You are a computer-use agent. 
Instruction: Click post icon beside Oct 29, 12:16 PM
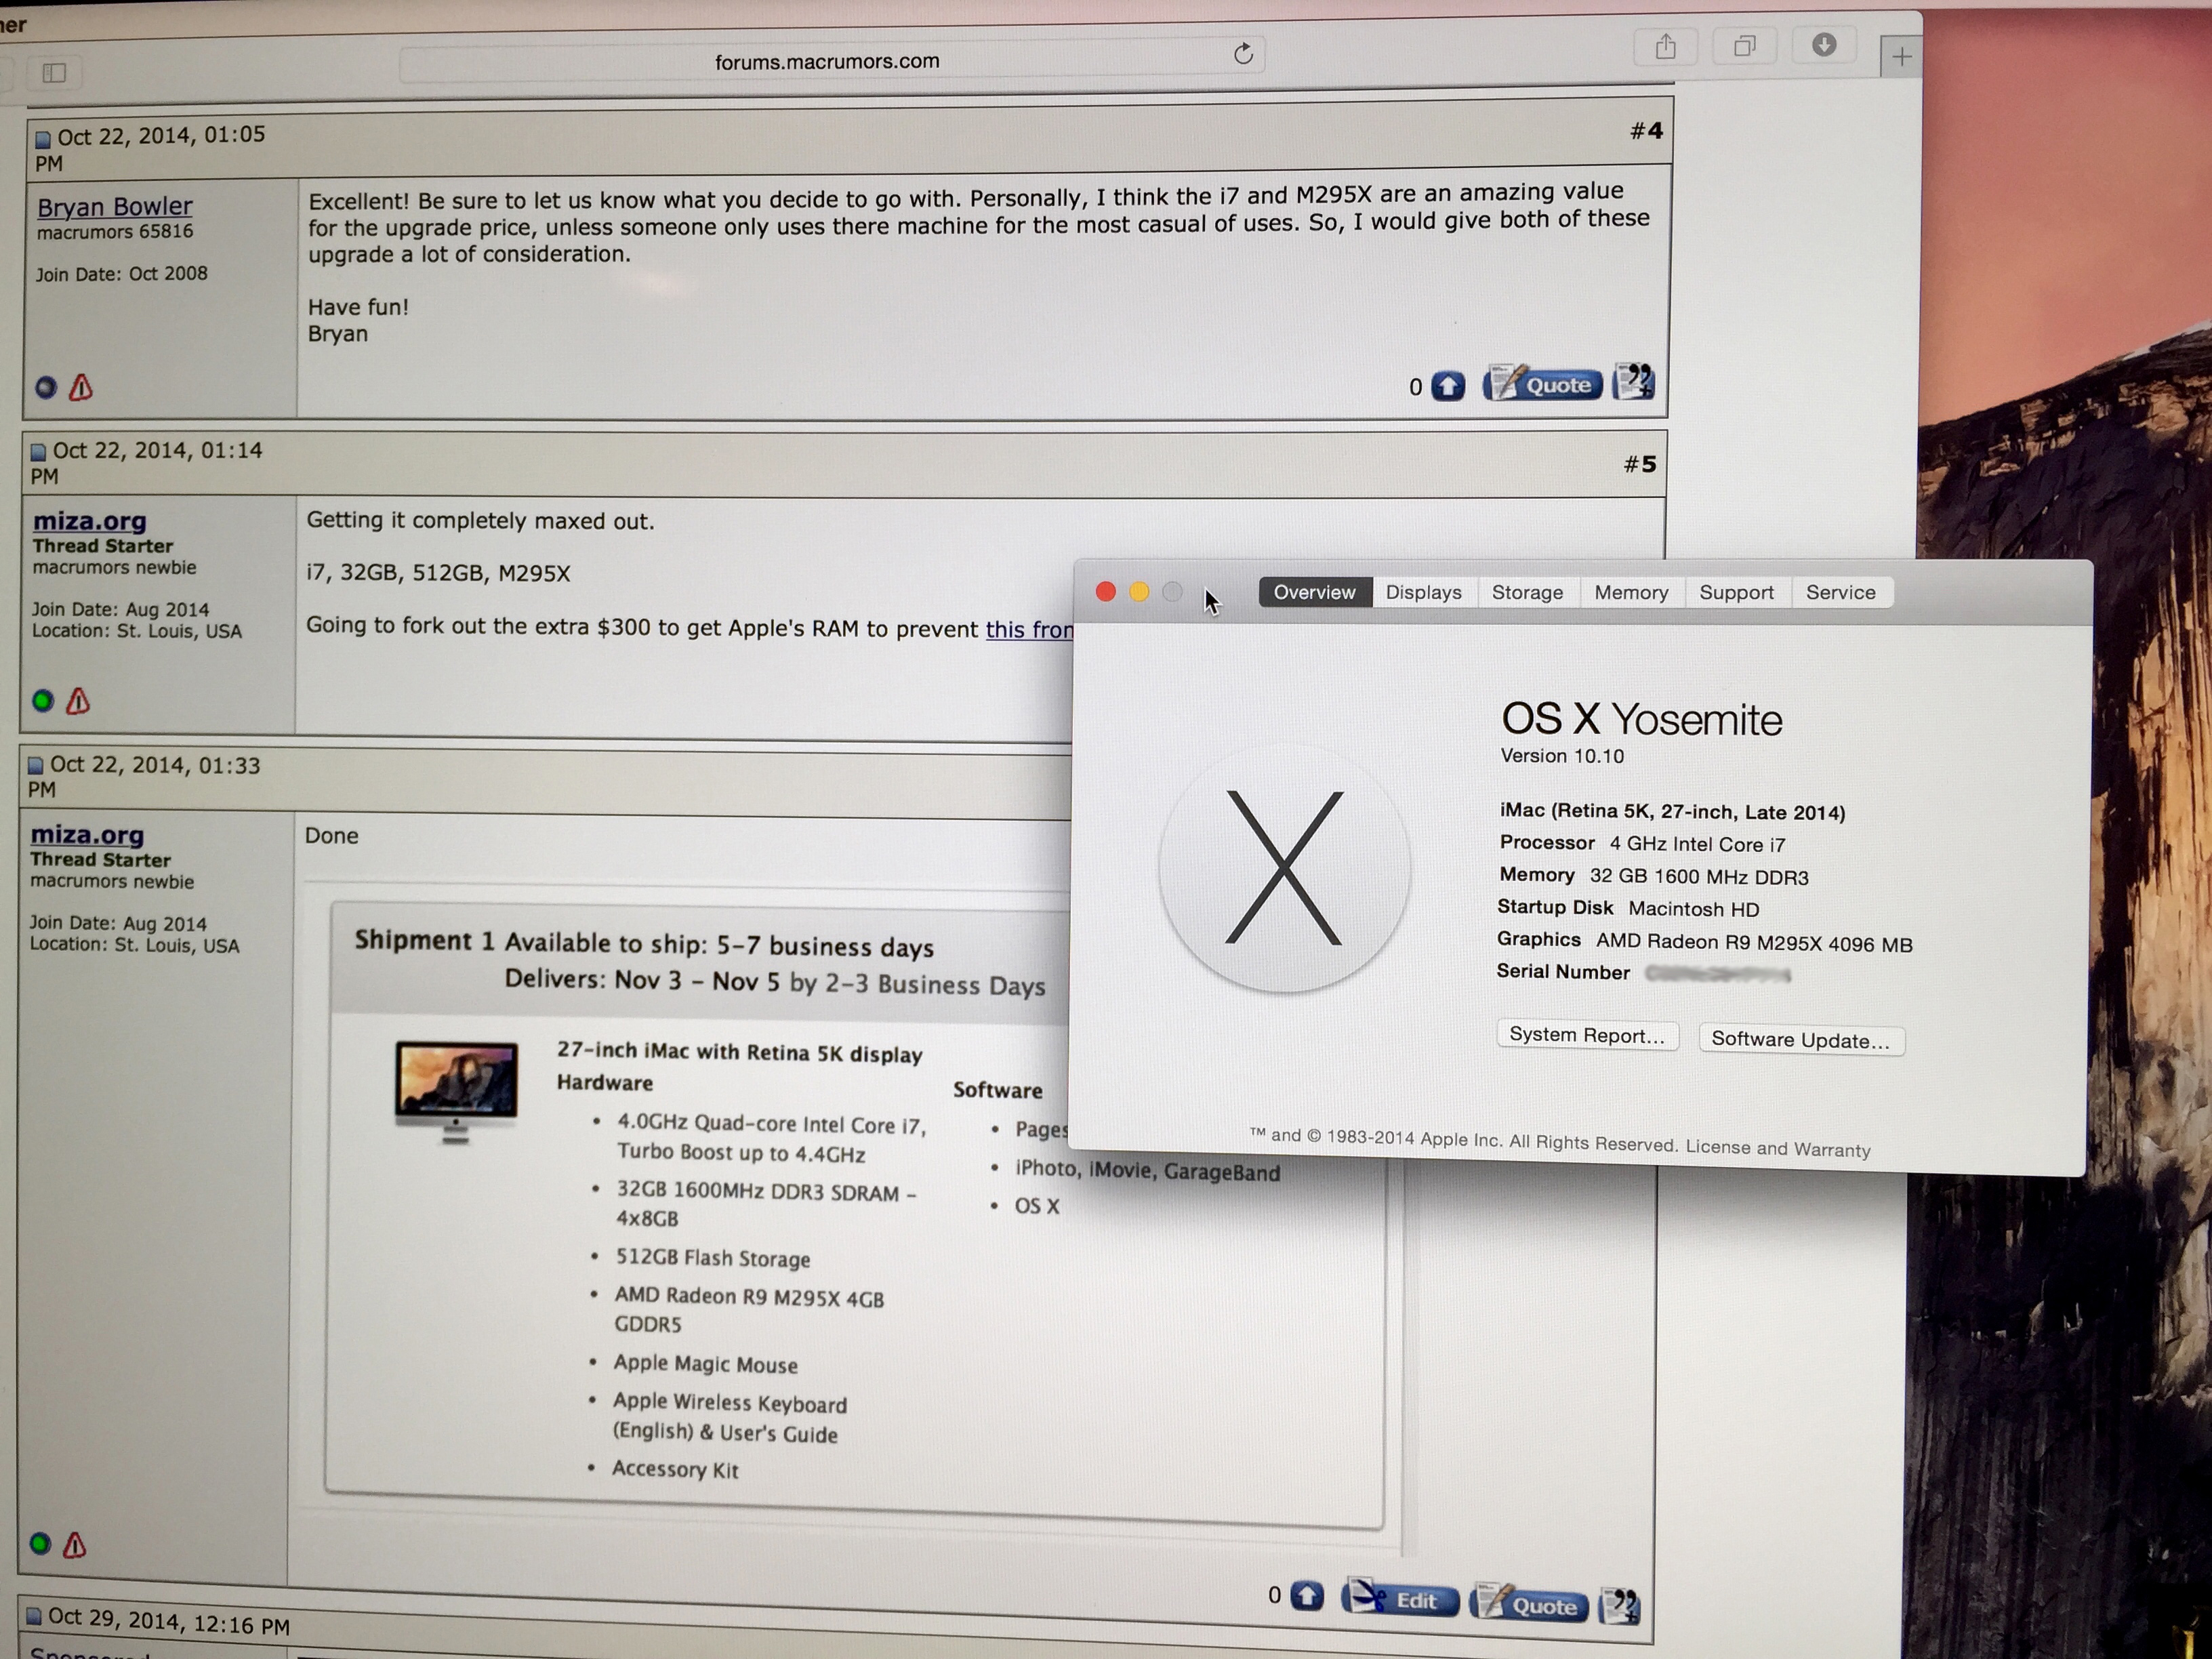(x=34, y=1615)
